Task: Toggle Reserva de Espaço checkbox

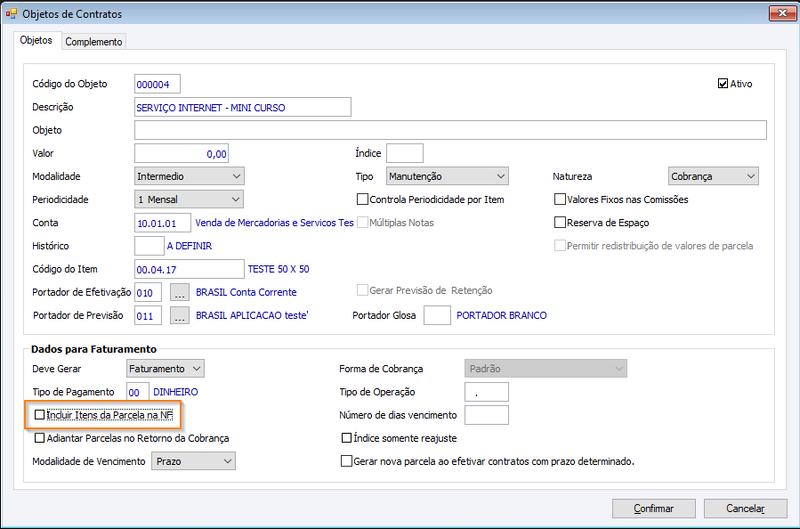Action: (x=560, y=222)
